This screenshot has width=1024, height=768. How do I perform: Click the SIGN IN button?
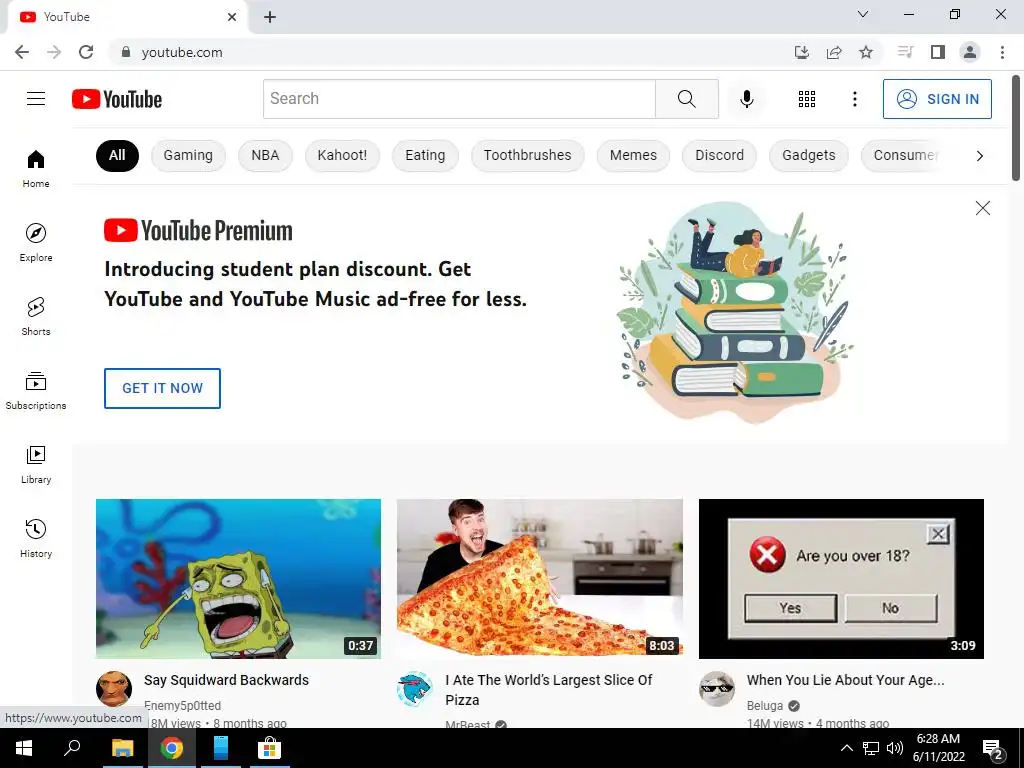(937, 99)
